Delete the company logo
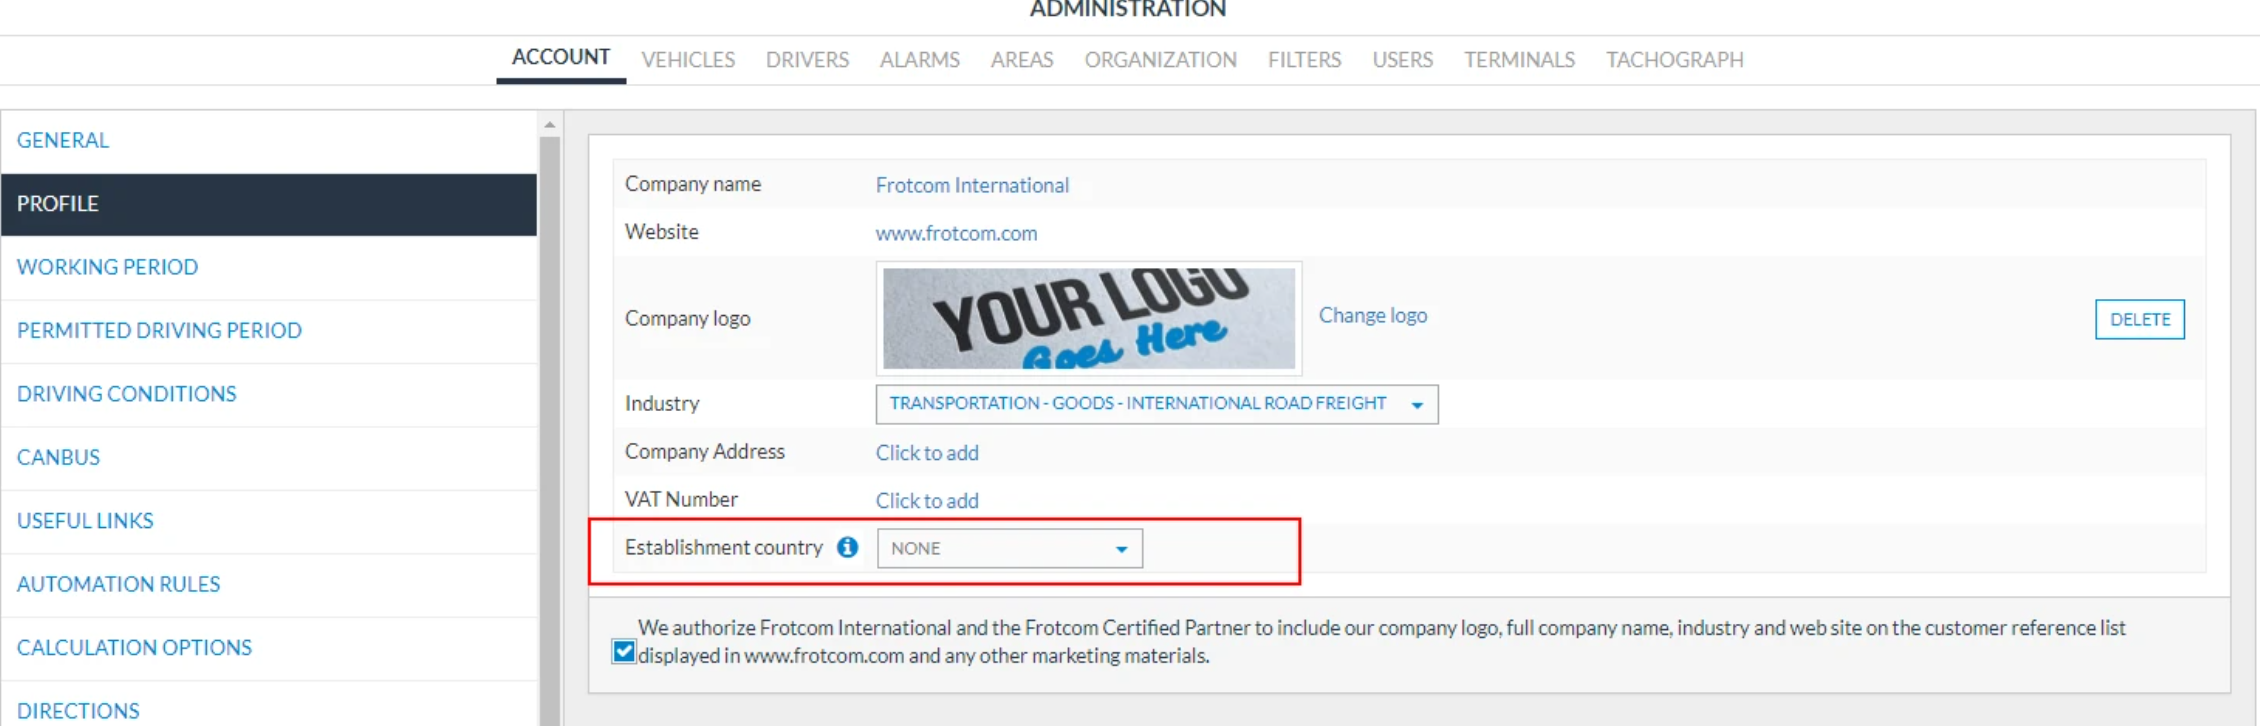 (2139, 319)
